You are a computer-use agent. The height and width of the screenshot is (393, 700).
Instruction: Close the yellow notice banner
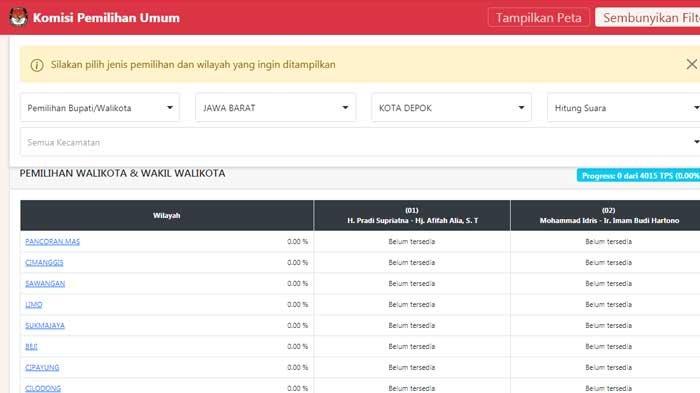pos(692,64)
